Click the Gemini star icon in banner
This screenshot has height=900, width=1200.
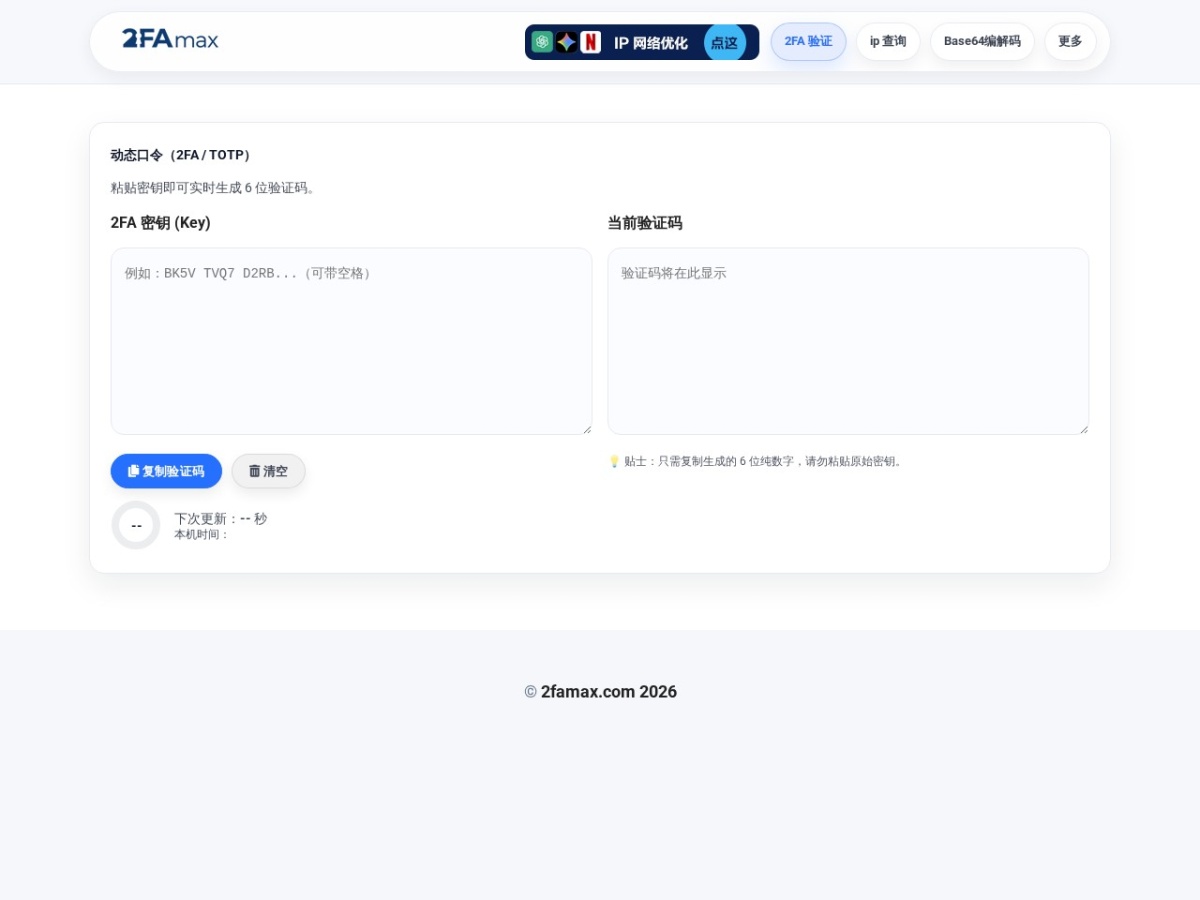click(x=567, y=42)
